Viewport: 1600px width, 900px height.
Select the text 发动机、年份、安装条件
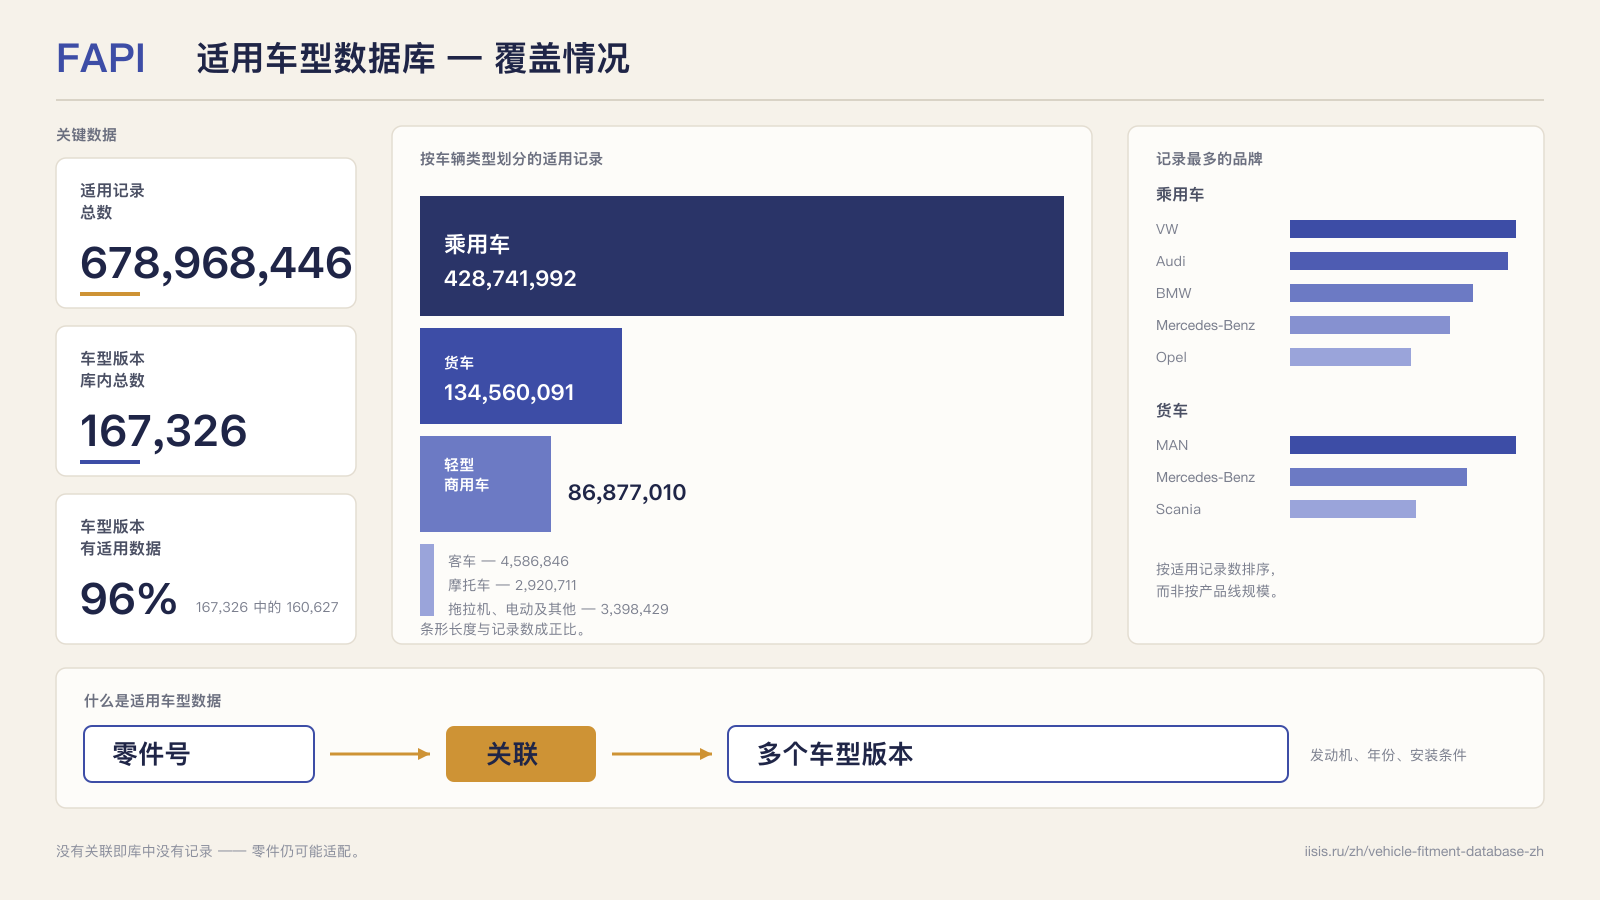tap(1388, 755)
